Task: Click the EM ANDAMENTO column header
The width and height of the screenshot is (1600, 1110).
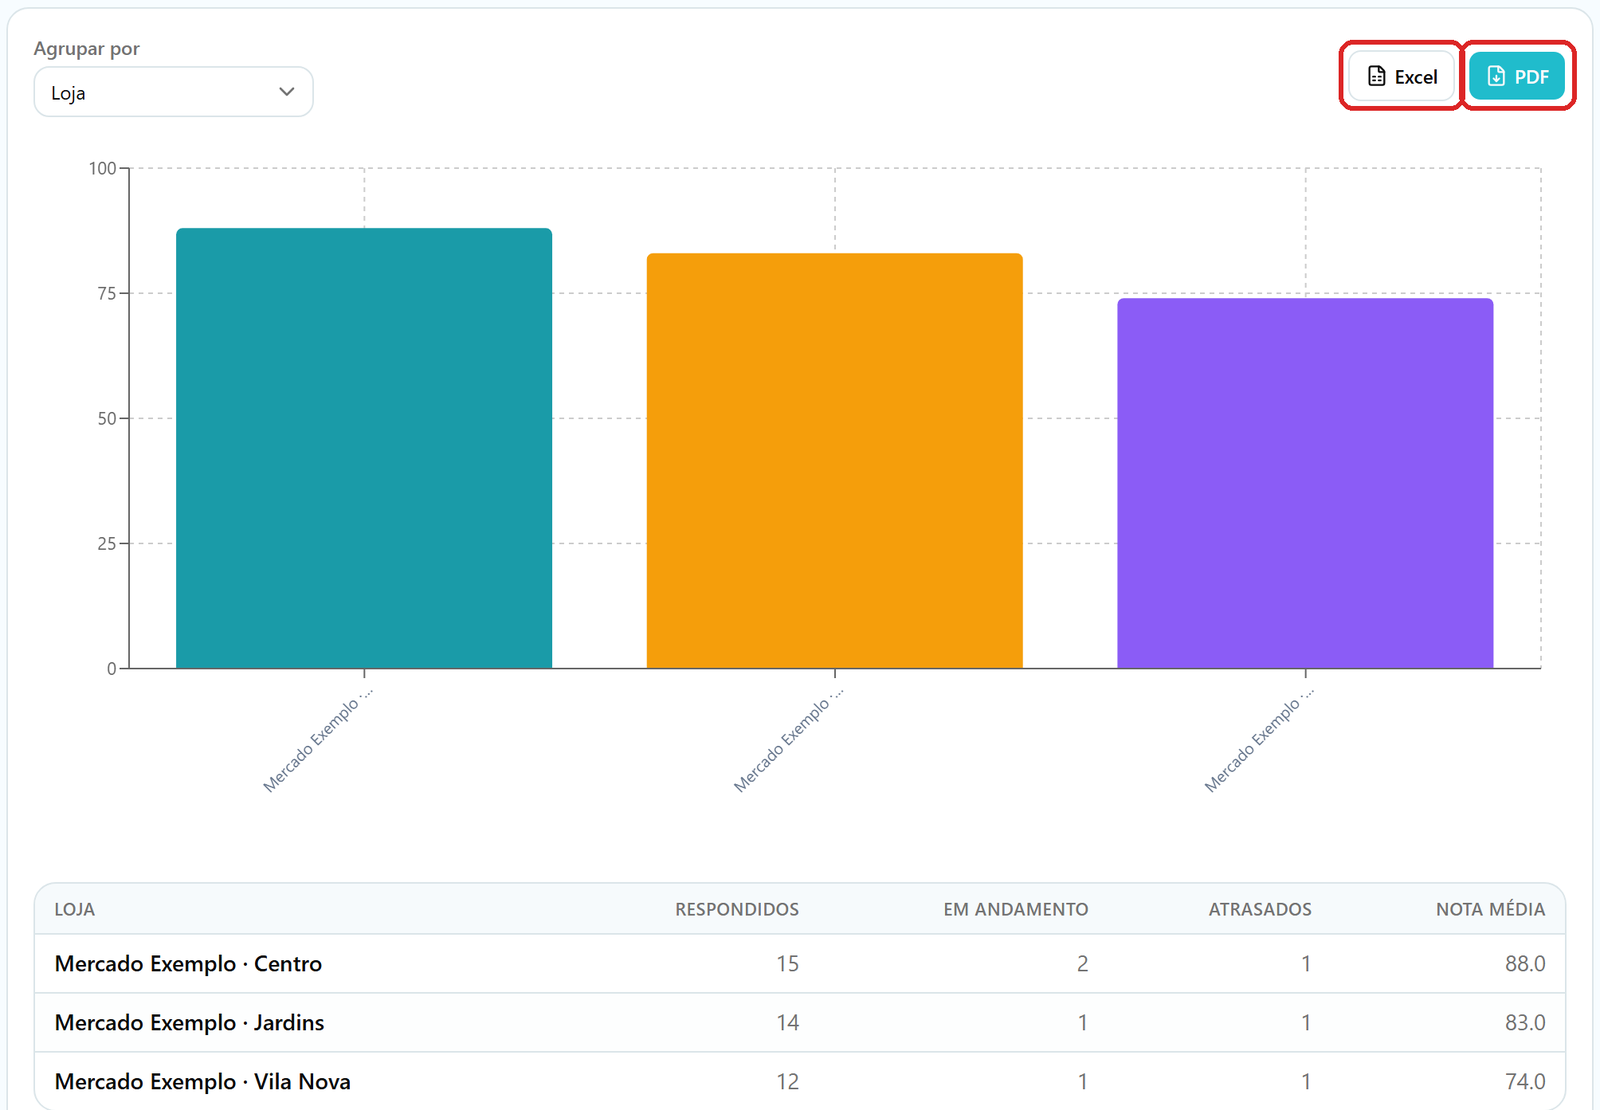Action: (1016, 909)
